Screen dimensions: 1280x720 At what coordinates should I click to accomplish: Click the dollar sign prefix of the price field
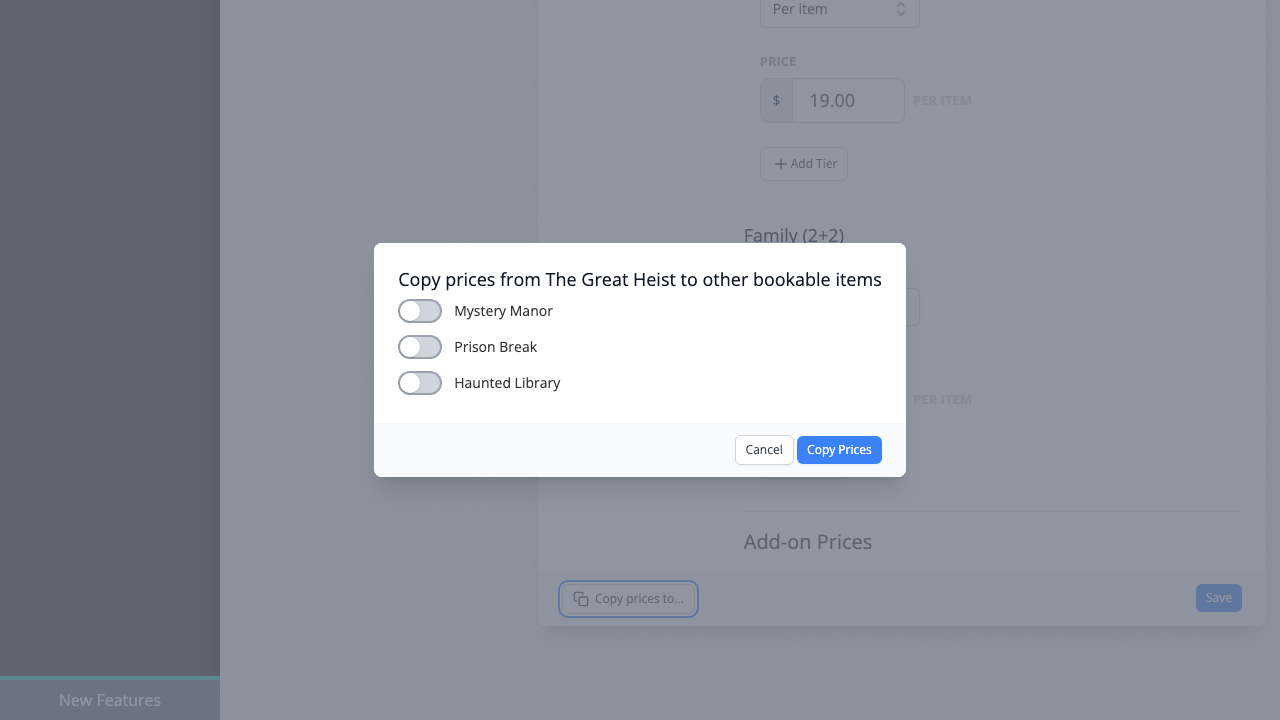pos(776,100)
